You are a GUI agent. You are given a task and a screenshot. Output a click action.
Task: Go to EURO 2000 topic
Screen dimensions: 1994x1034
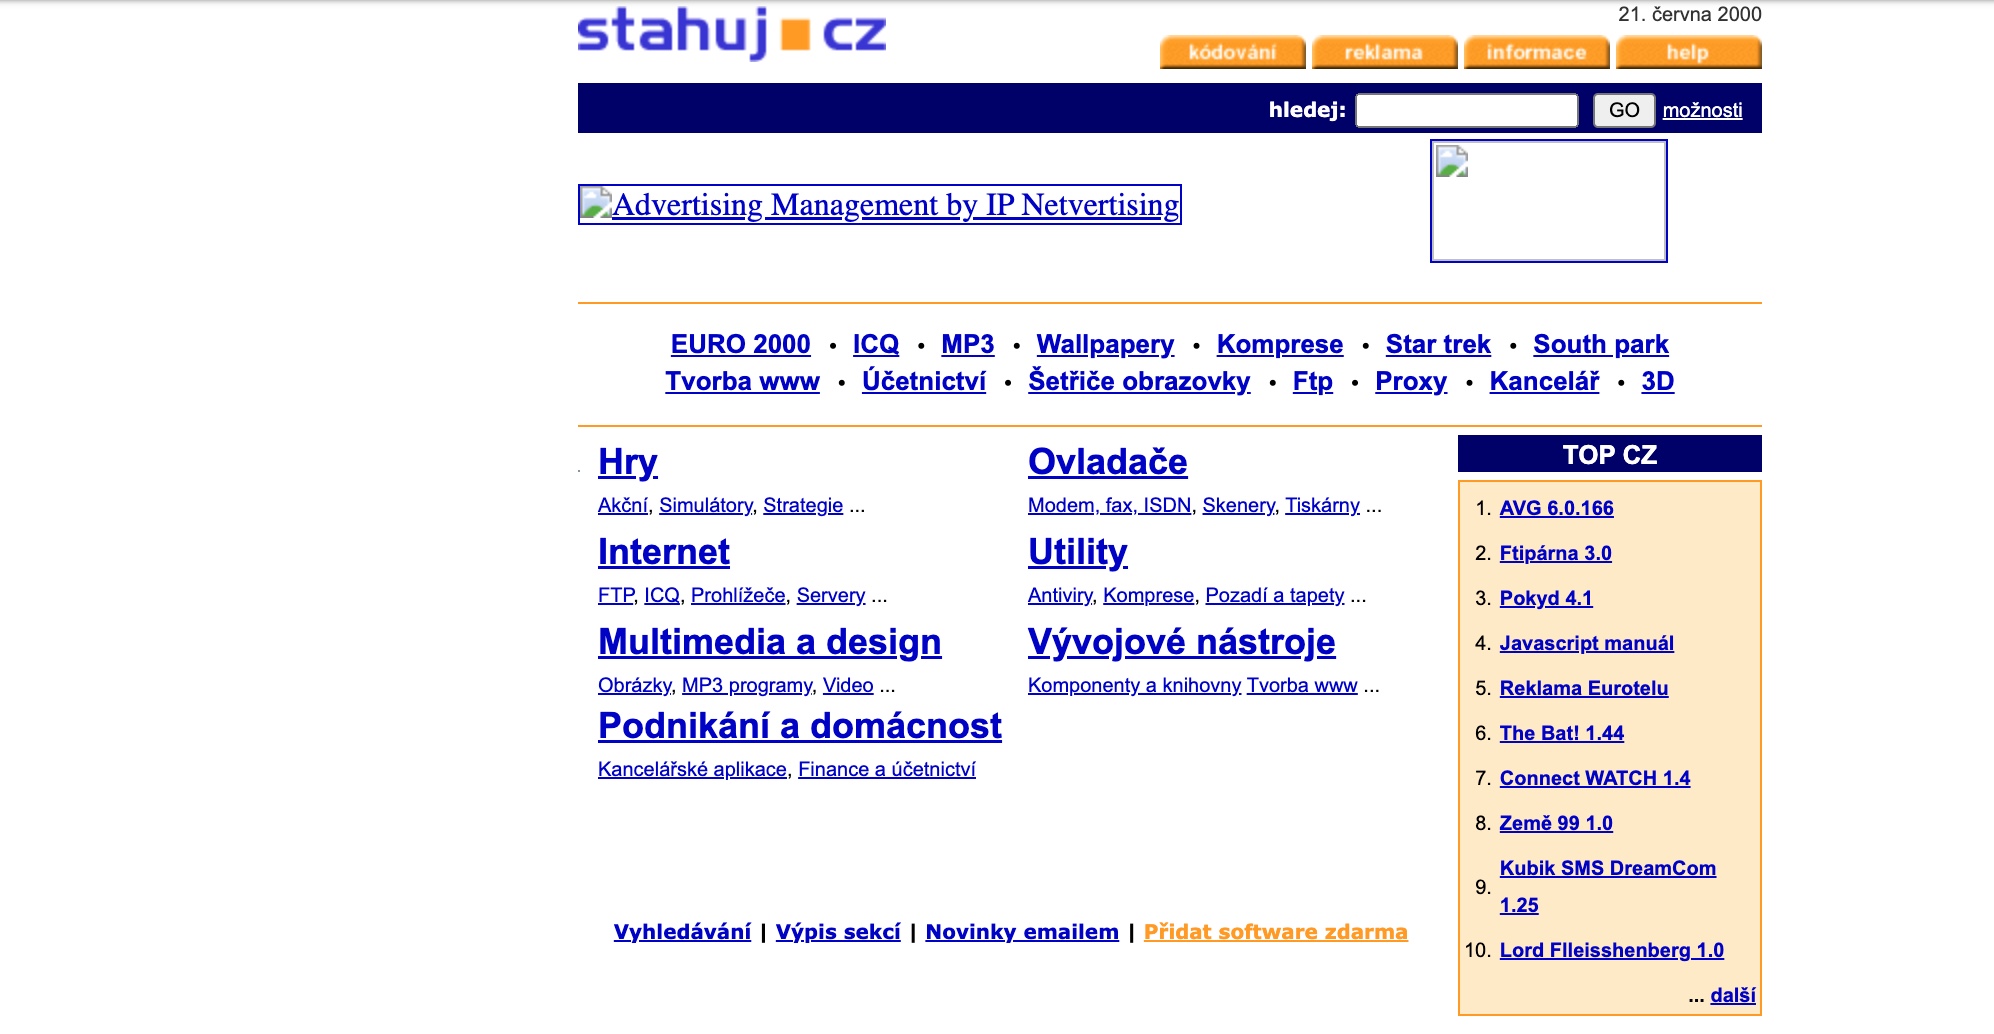(740, 344)
